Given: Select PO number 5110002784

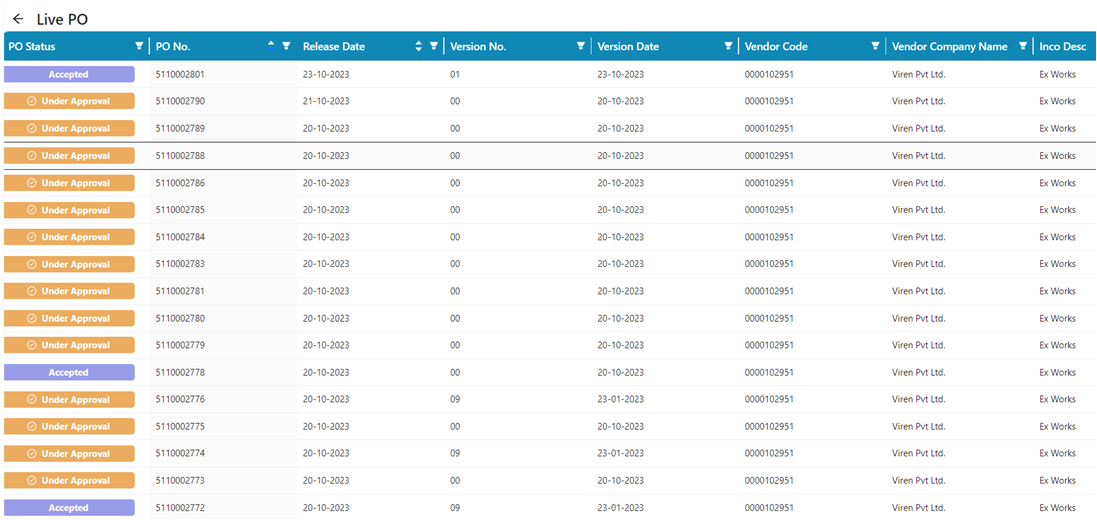Looking at the screenshot, I should coord(181,237).
